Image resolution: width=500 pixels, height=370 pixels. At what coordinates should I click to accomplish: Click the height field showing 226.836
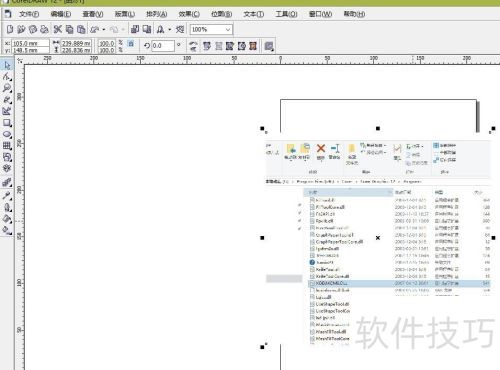click(76, 50)
